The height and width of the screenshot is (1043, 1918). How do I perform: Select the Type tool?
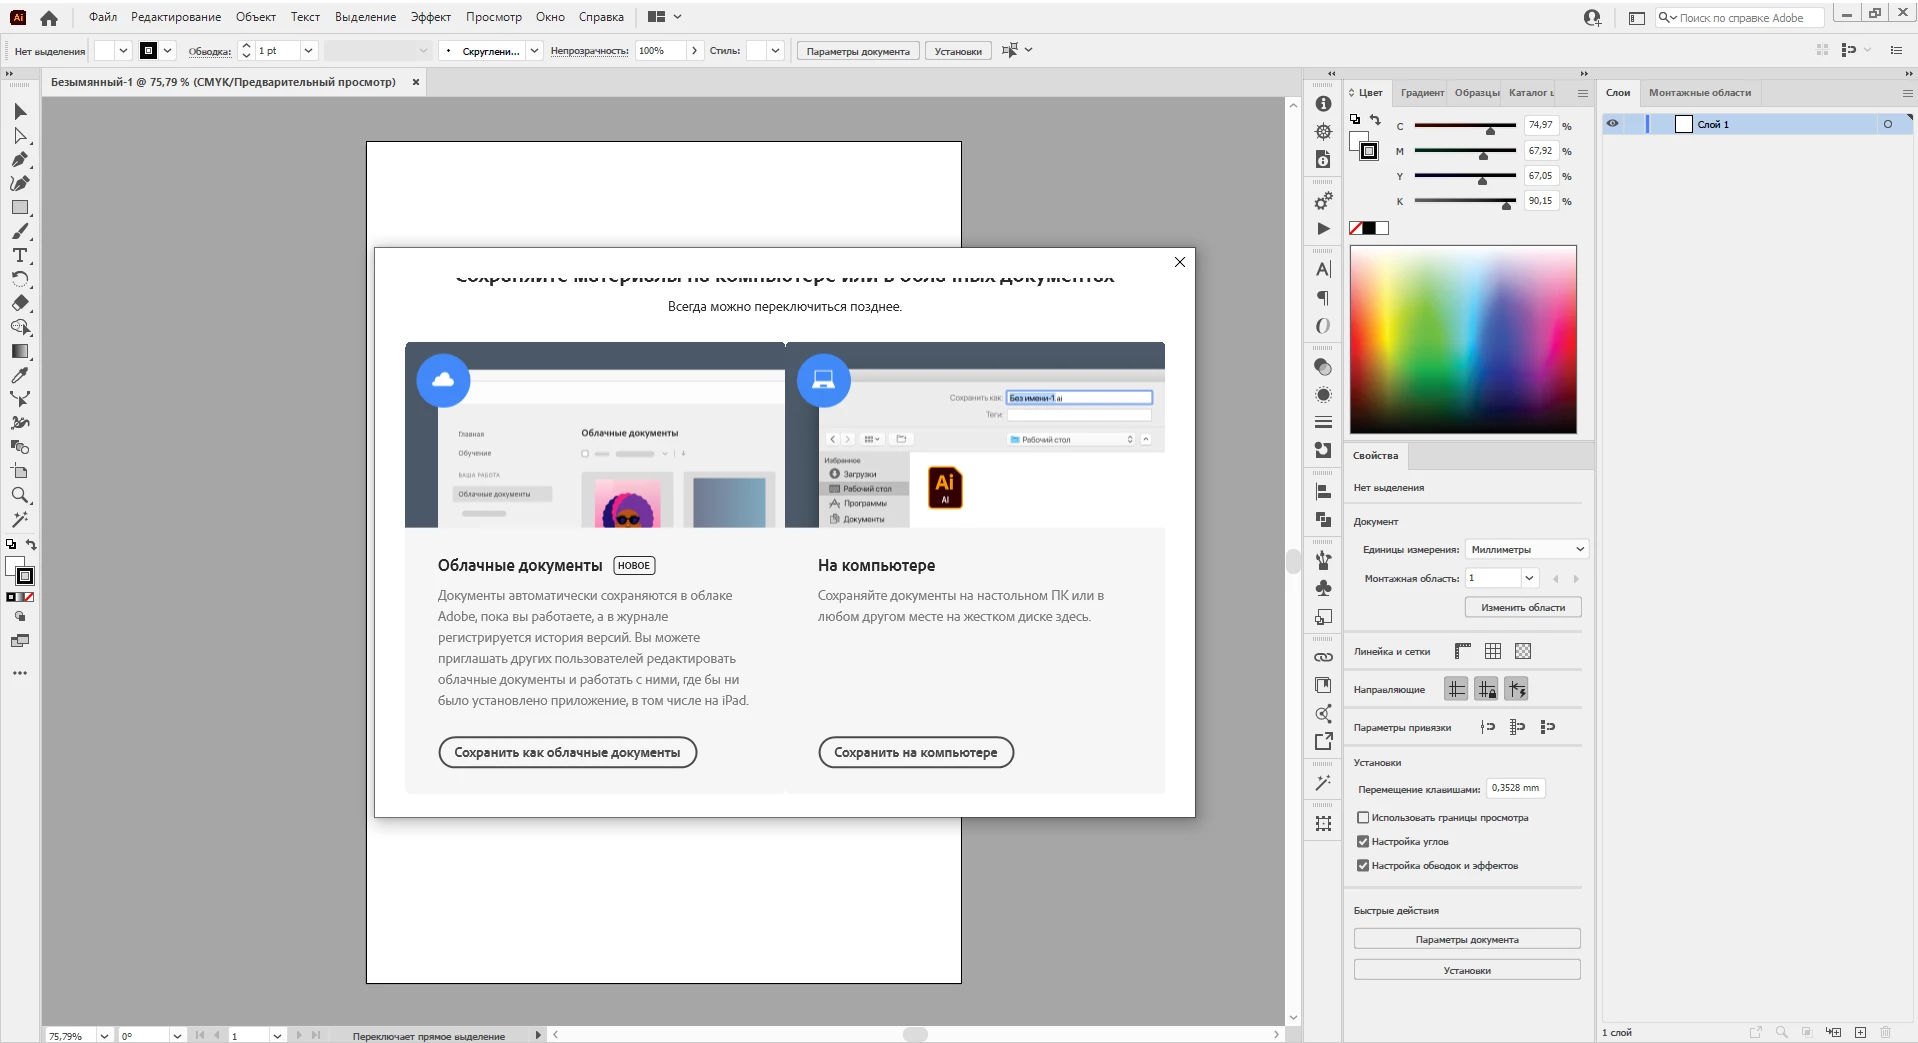pos(20,255)
